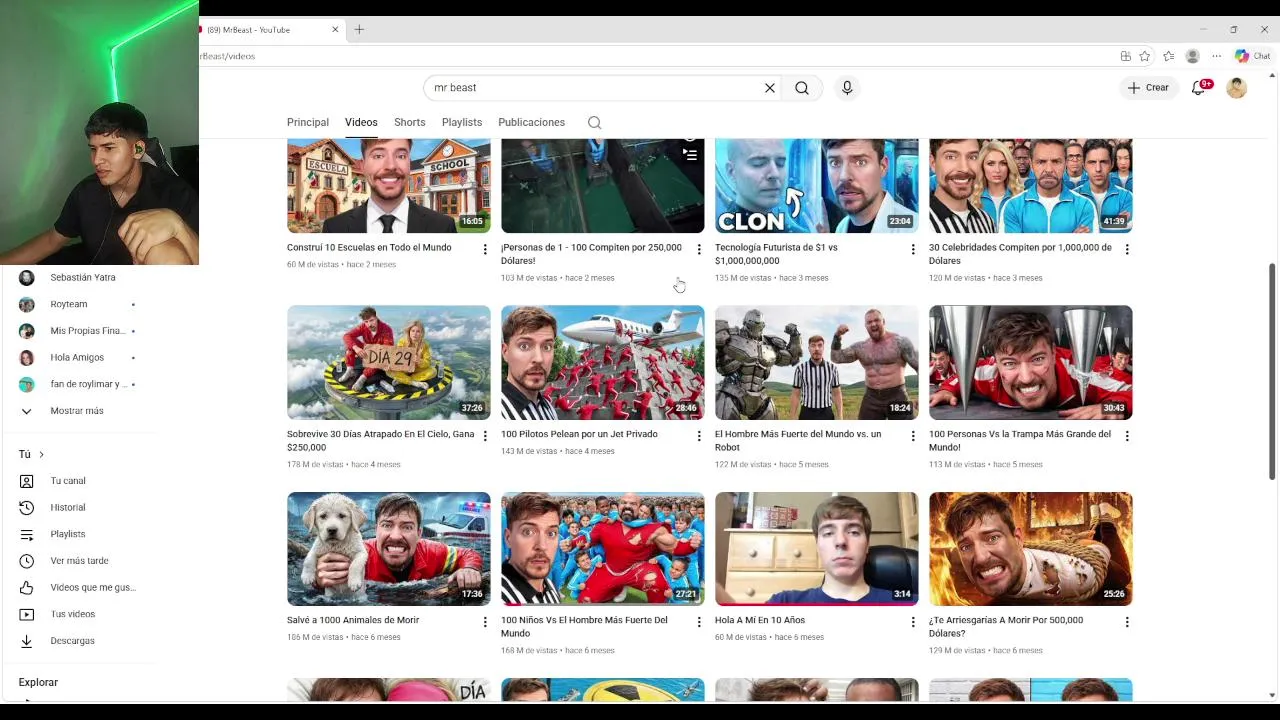Screen dimensions: 1280x720
Task: Open options for '100 Niños Vs El Hombre' video
Action: tap(699, 622)
